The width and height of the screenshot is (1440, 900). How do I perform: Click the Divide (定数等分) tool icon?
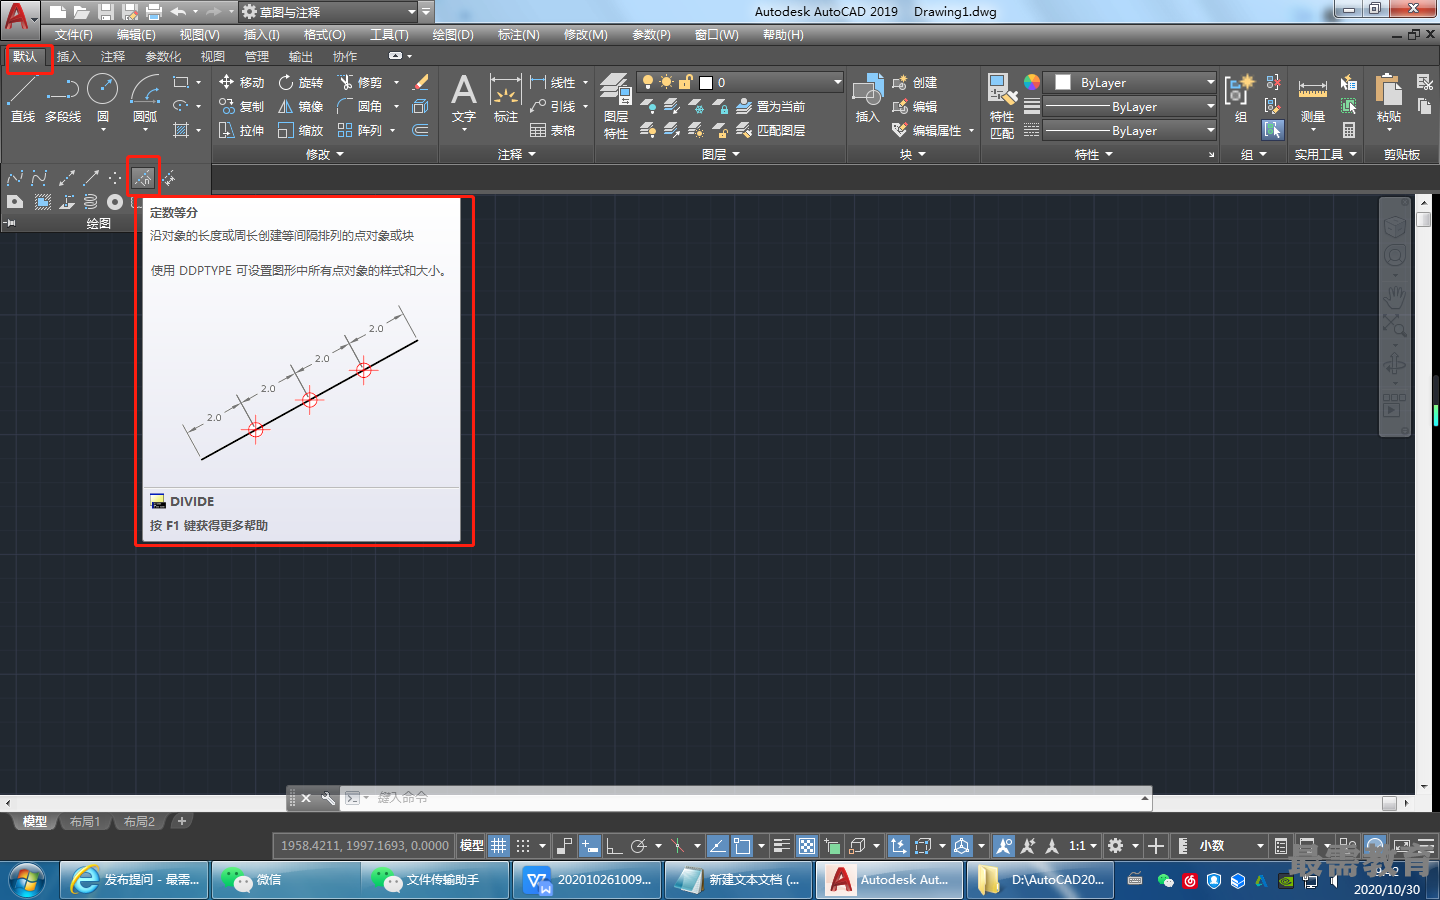pos(143,178)
